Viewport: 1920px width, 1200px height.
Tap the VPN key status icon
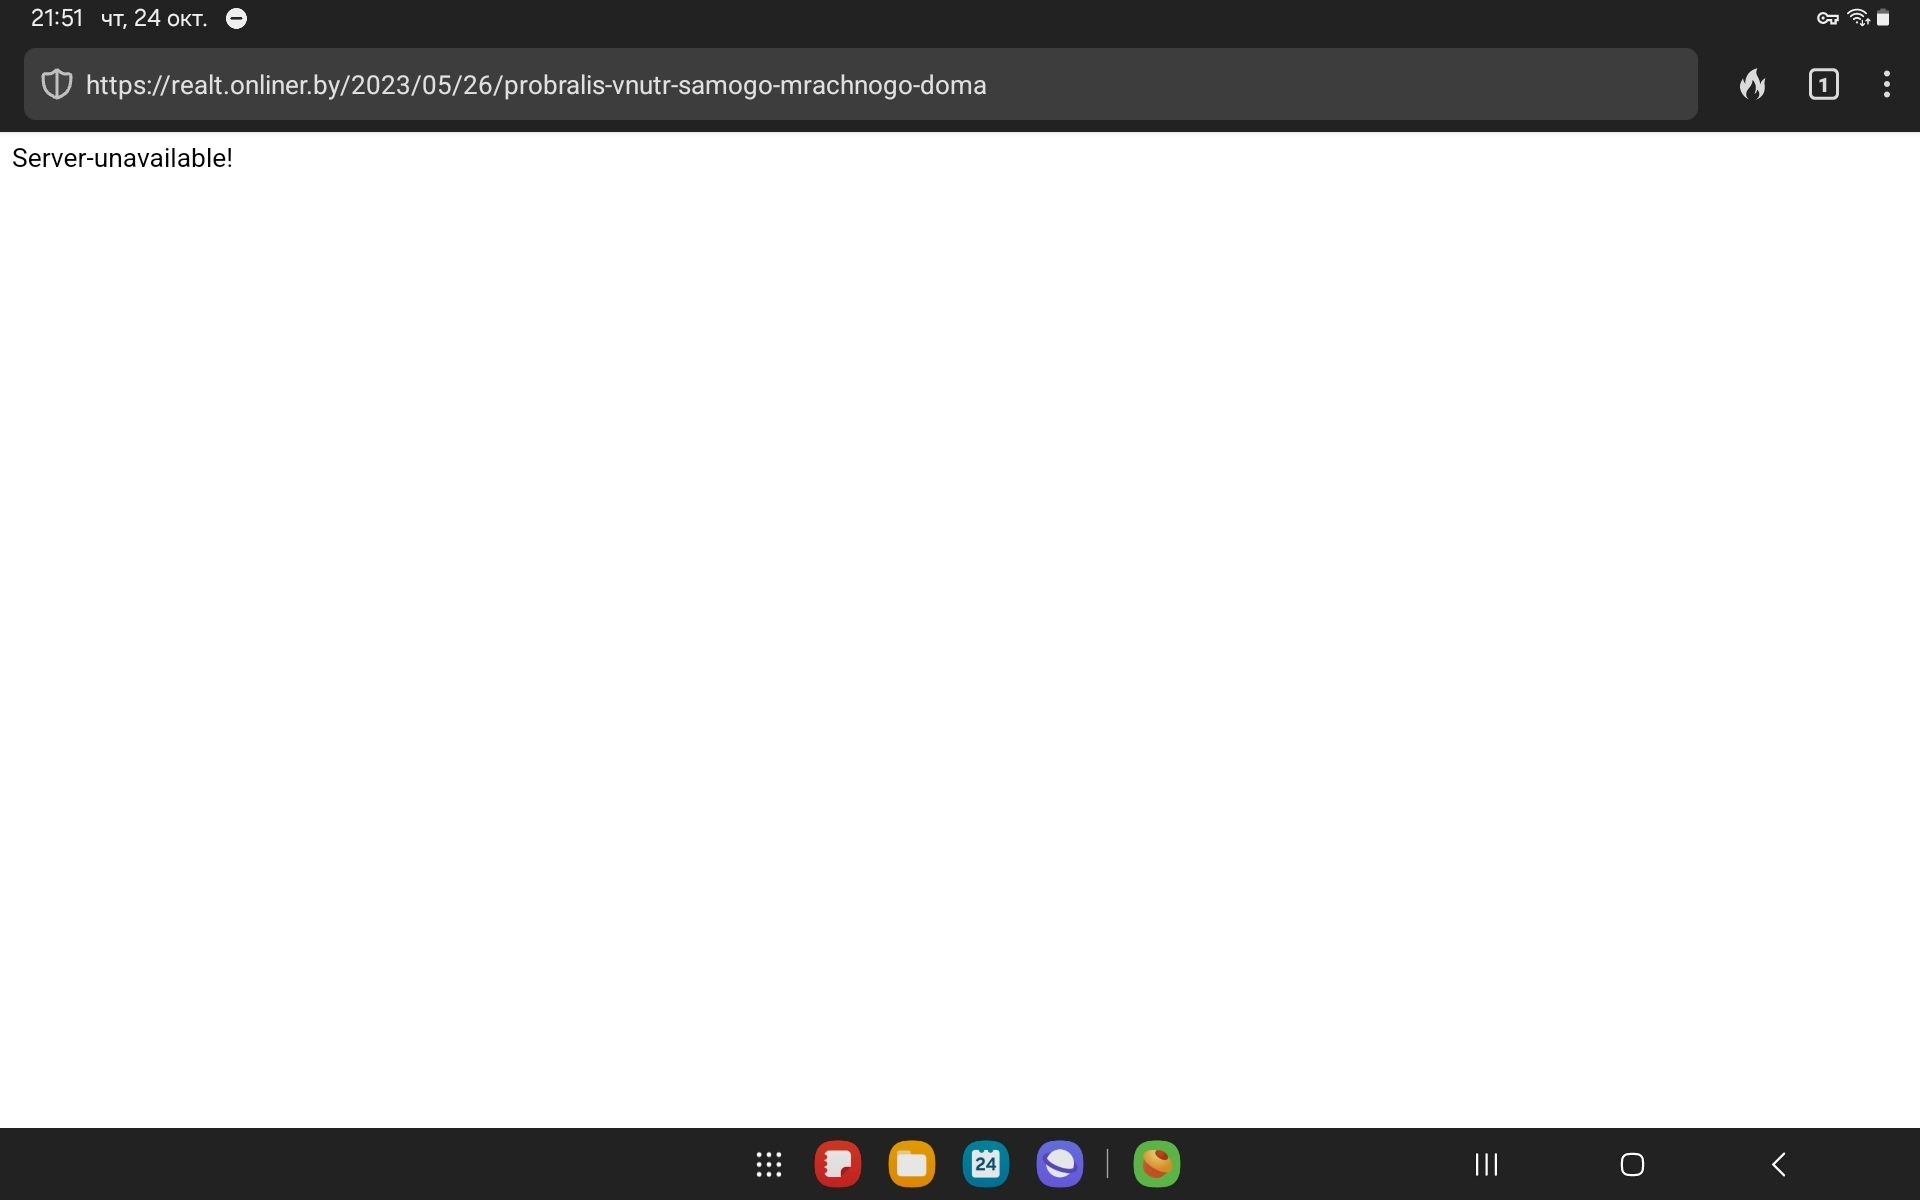point(1828,19)
